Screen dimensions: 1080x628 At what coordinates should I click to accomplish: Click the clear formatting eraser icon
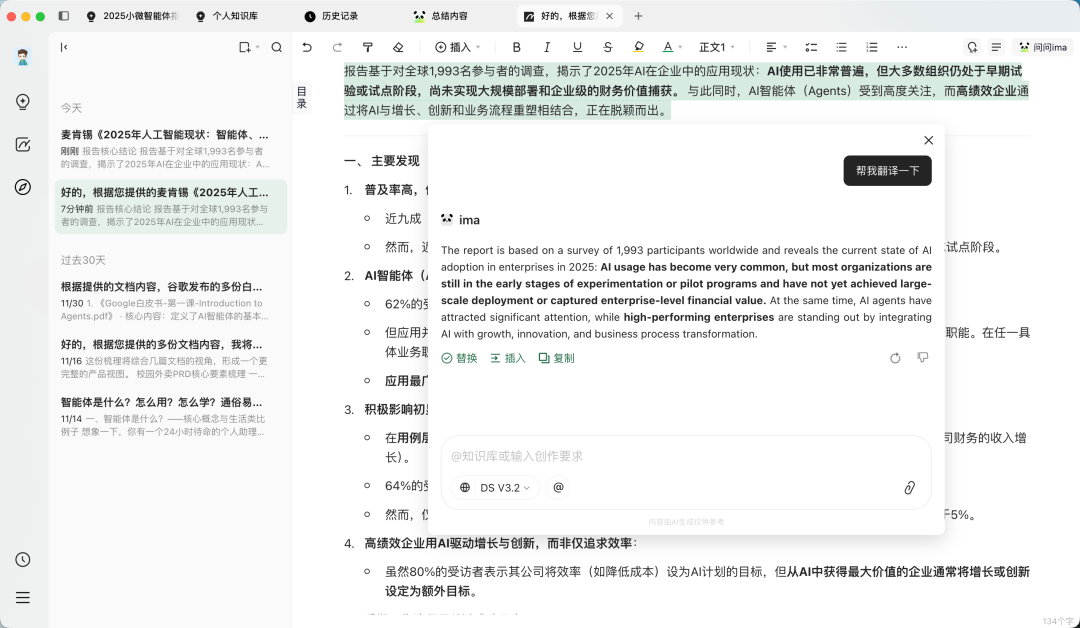pyautogui.click(x=397, y=47)
